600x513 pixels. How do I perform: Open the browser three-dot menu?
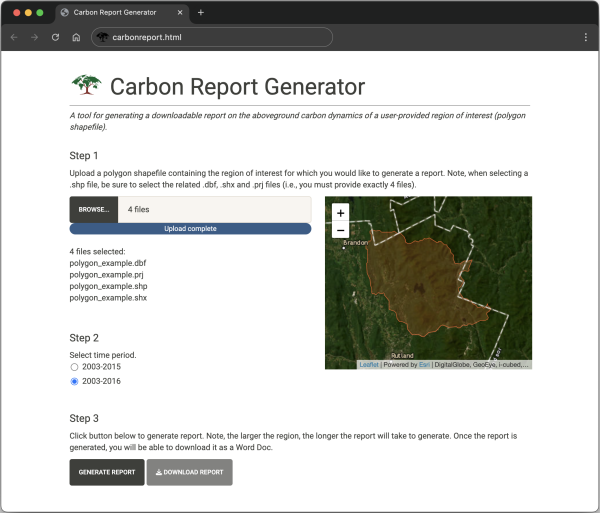click(x=585, y=37)
